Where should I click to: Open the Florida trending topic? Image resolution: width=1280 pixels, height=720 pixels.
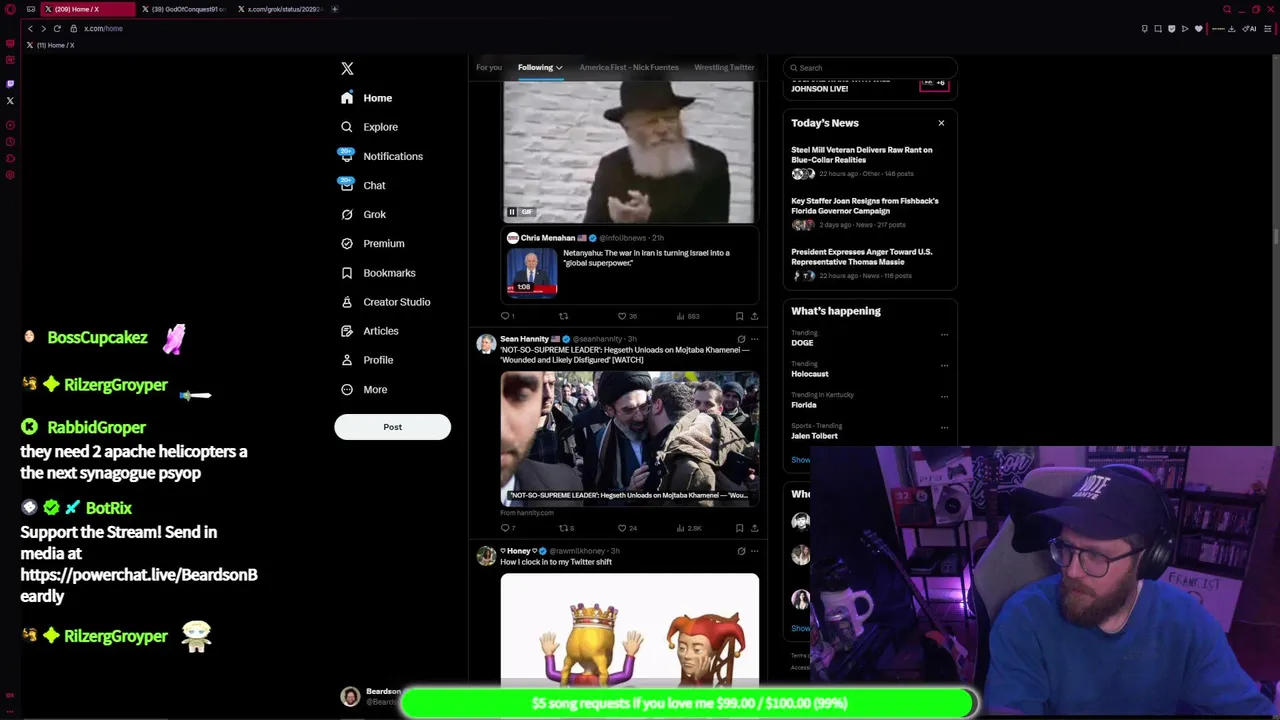tap(804, 405)
